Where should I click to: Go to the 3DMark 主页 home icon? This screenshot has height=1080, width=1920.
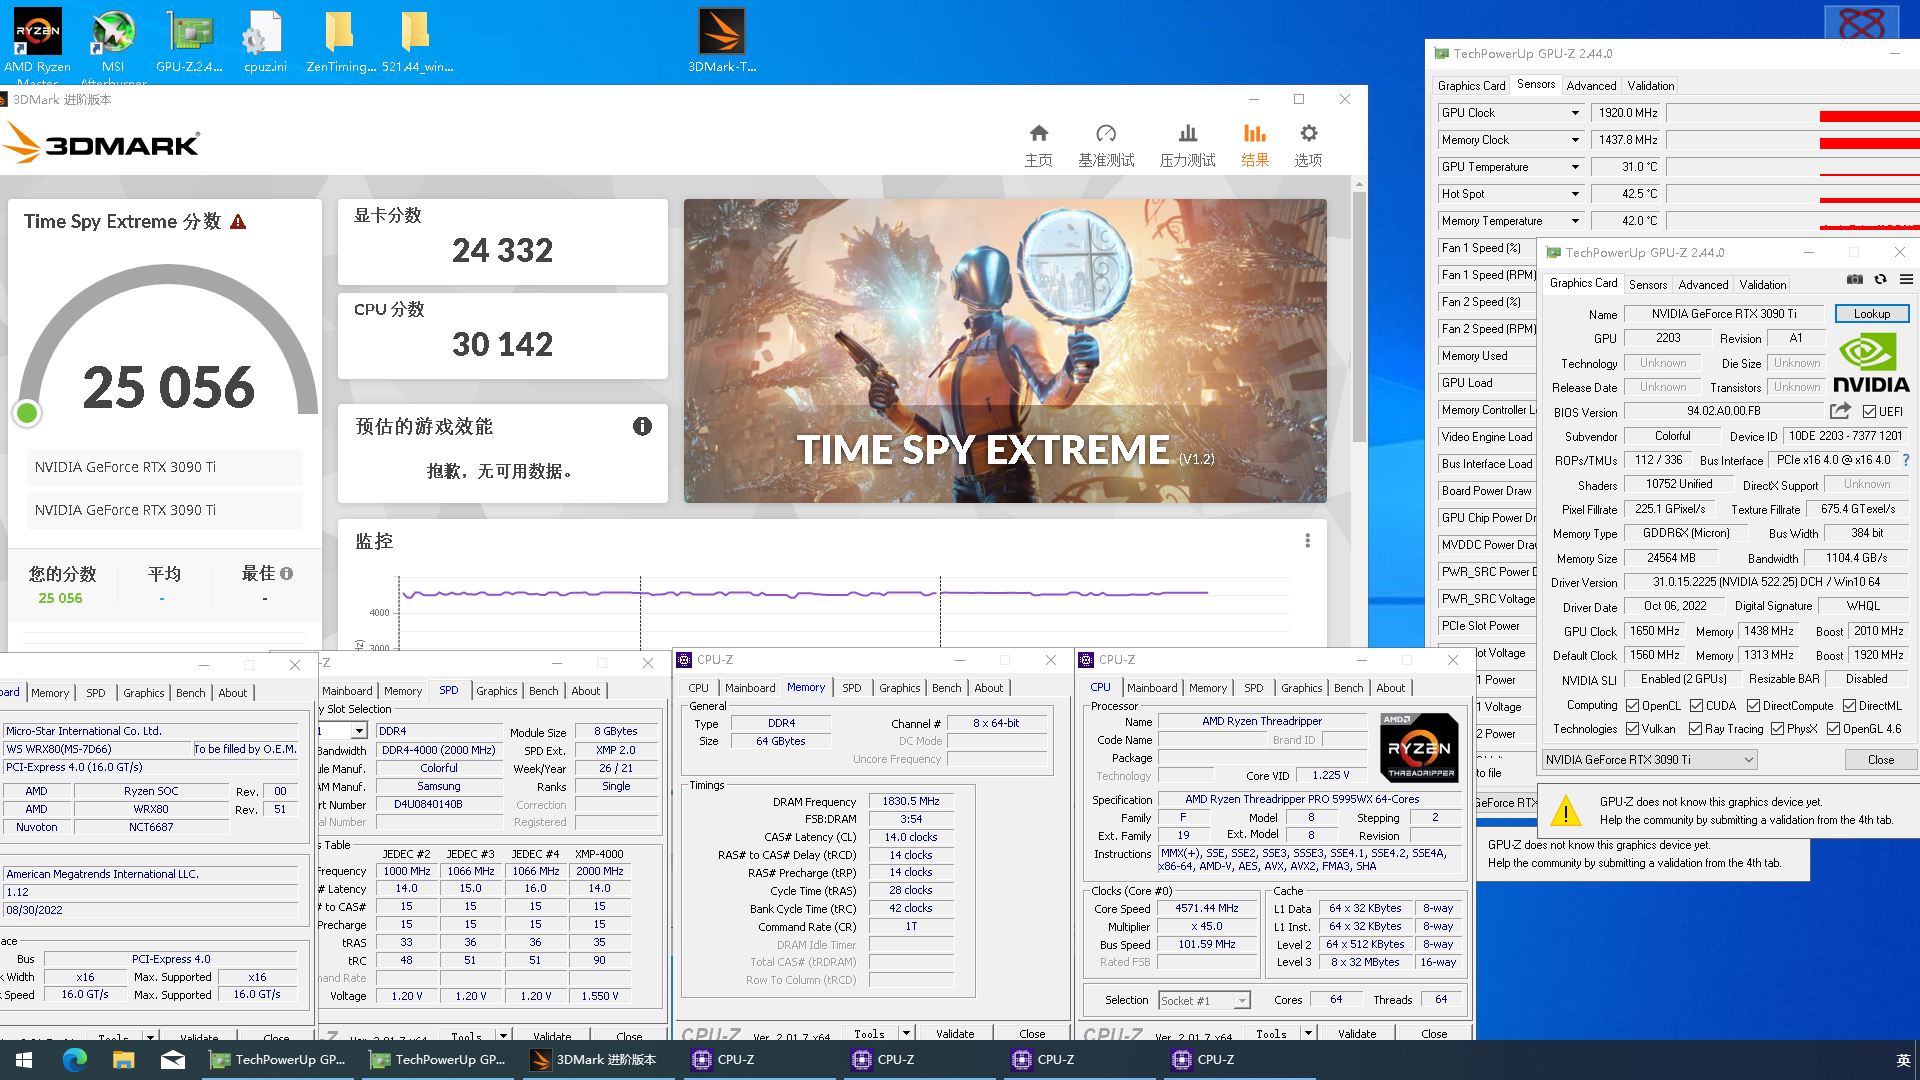(x=1039, y=146)
